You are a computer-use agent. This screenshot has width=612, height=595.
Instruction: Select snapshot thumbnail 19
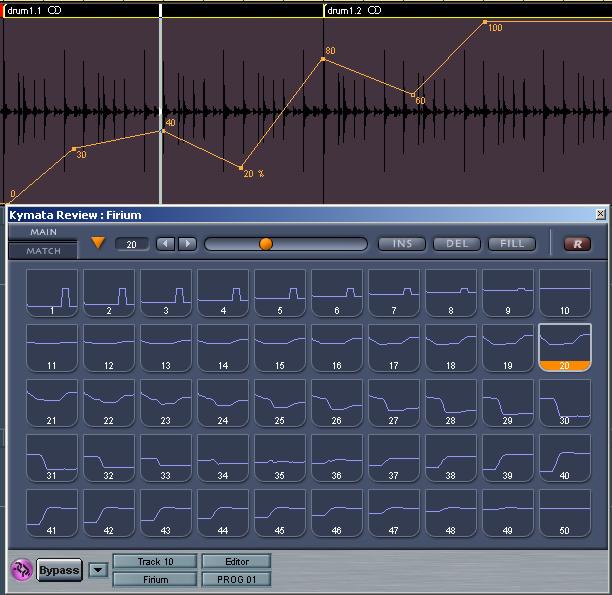click(508, 347)
